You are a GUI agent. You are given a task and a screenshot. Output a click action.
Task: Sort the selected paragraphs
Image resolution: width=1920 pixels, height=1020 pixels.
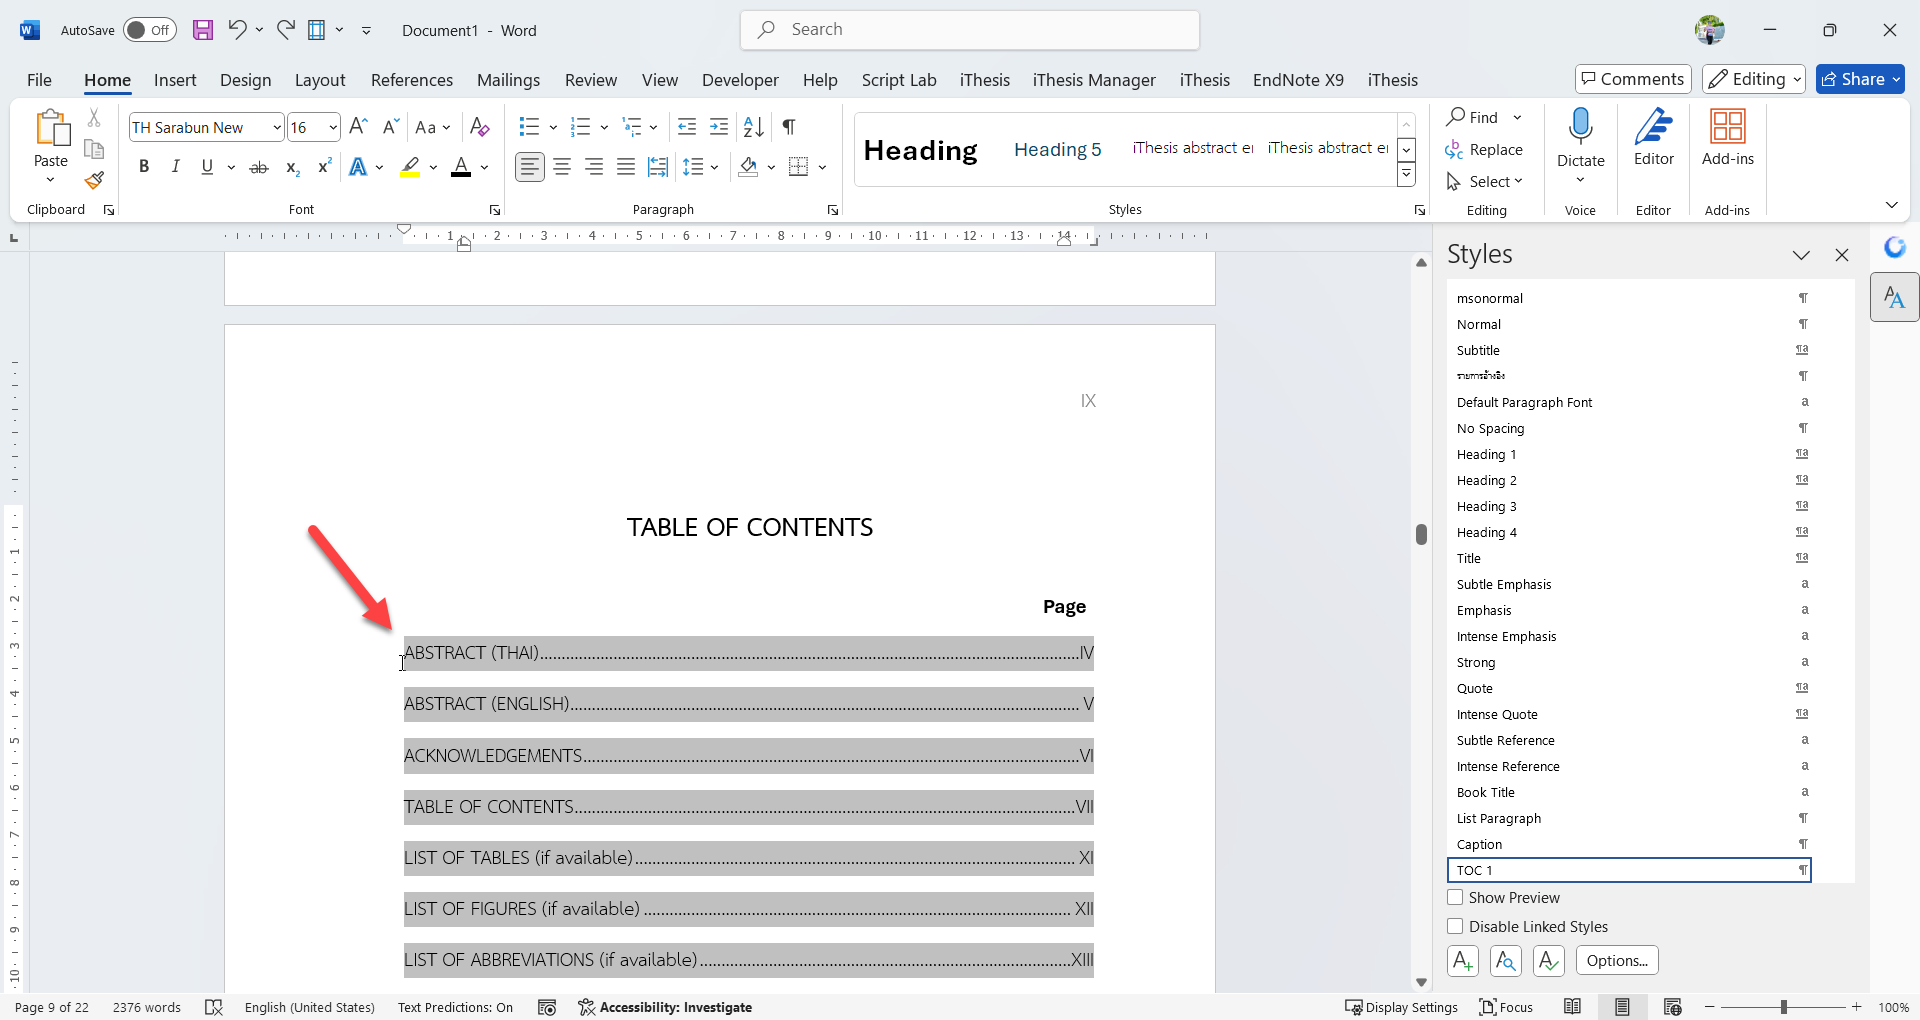(x=754, y=127)
